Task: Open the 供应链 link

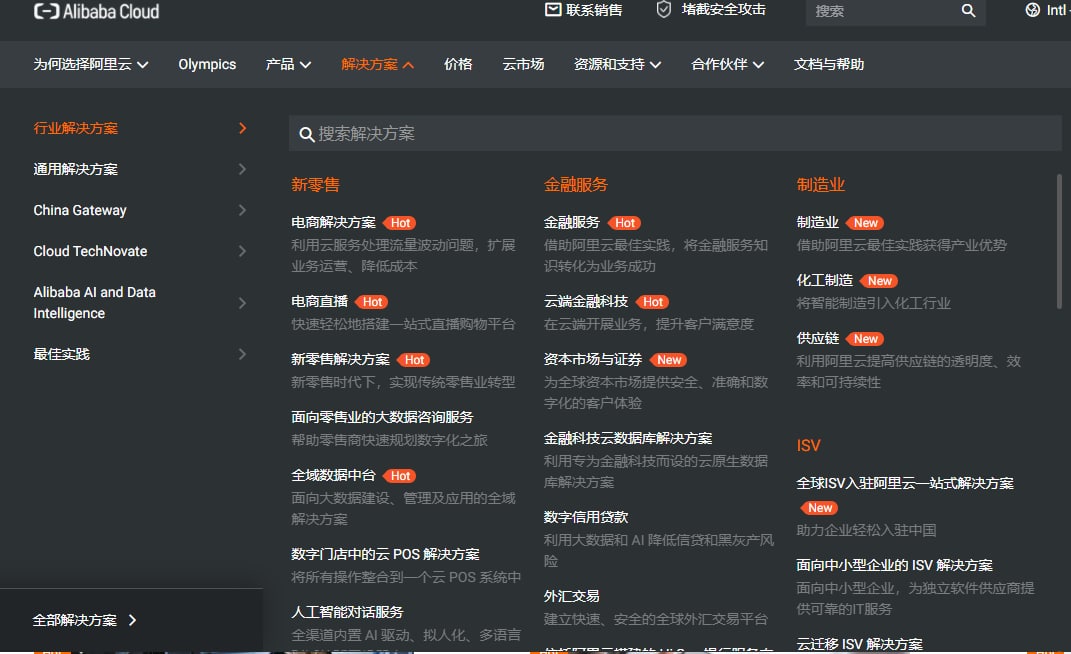Action: [818, 338]
